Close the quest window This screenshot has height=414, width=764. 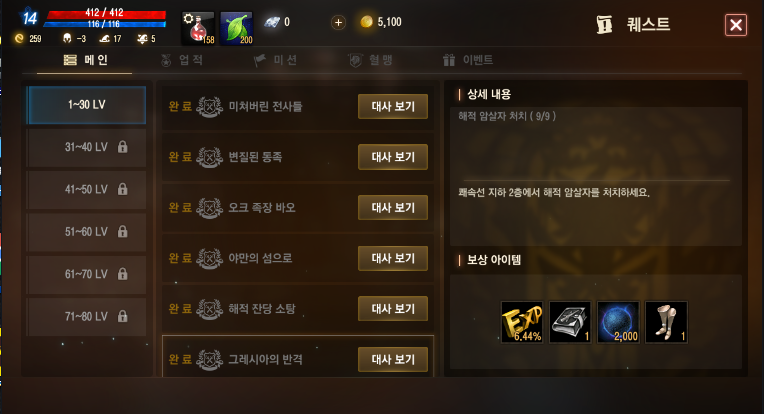(x=736, y=25)
